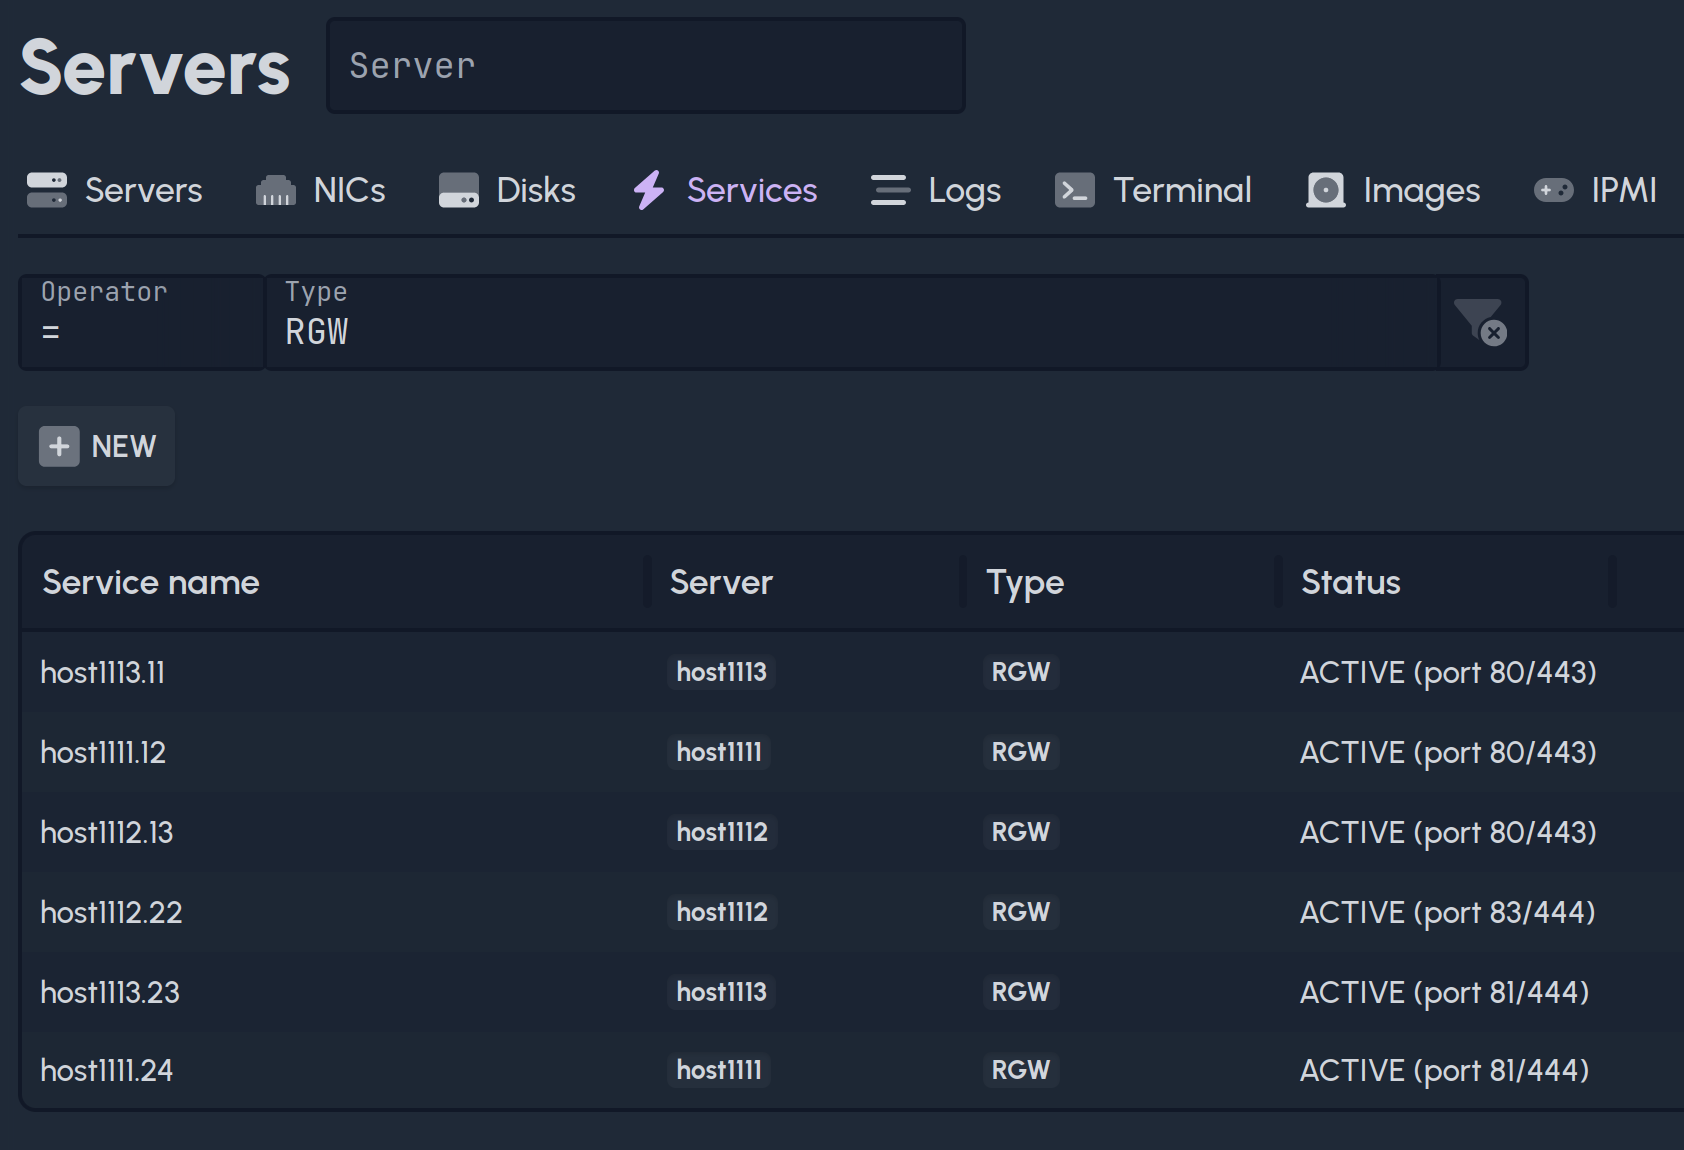This screenshot has height=1150, width=1684.
Task: Click the Services lightning bolt icon
Action: tap(649, 190)
